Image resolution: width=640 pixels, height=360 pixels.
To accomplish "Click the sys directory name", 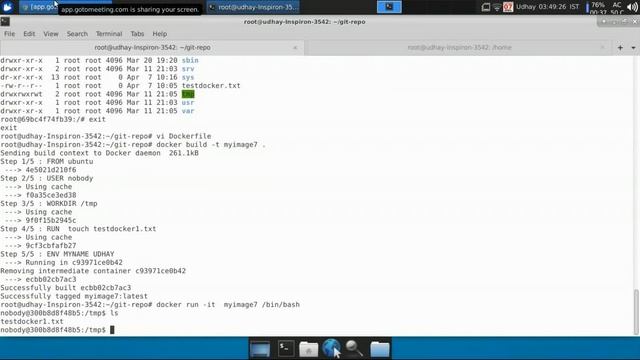I will click(x=188, y=78).
